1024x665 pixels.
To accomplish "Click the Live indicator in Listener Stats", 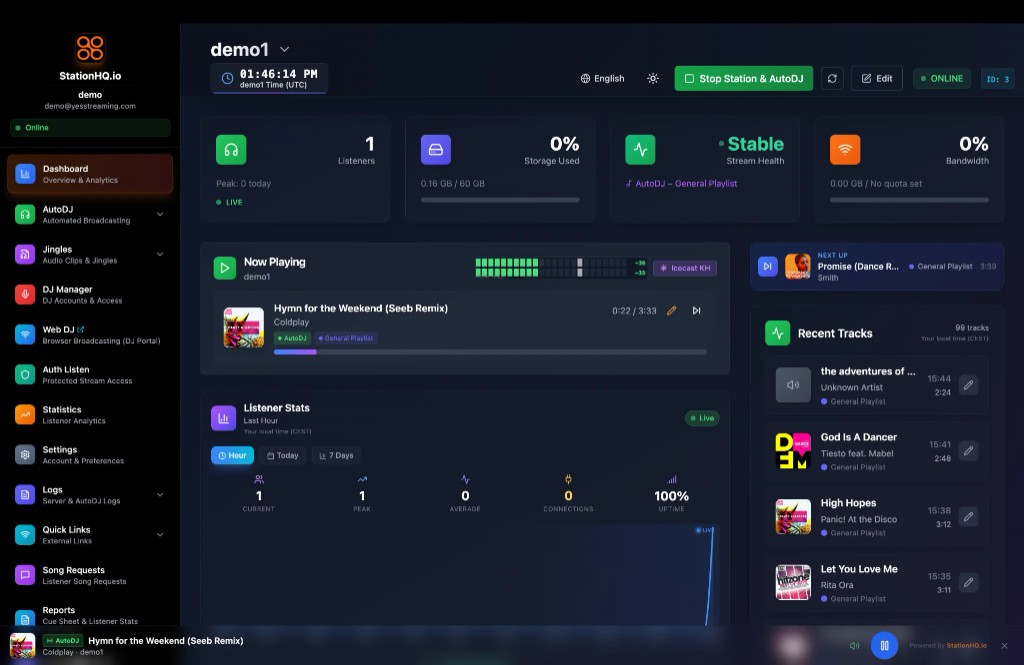I will coord(702,418).
